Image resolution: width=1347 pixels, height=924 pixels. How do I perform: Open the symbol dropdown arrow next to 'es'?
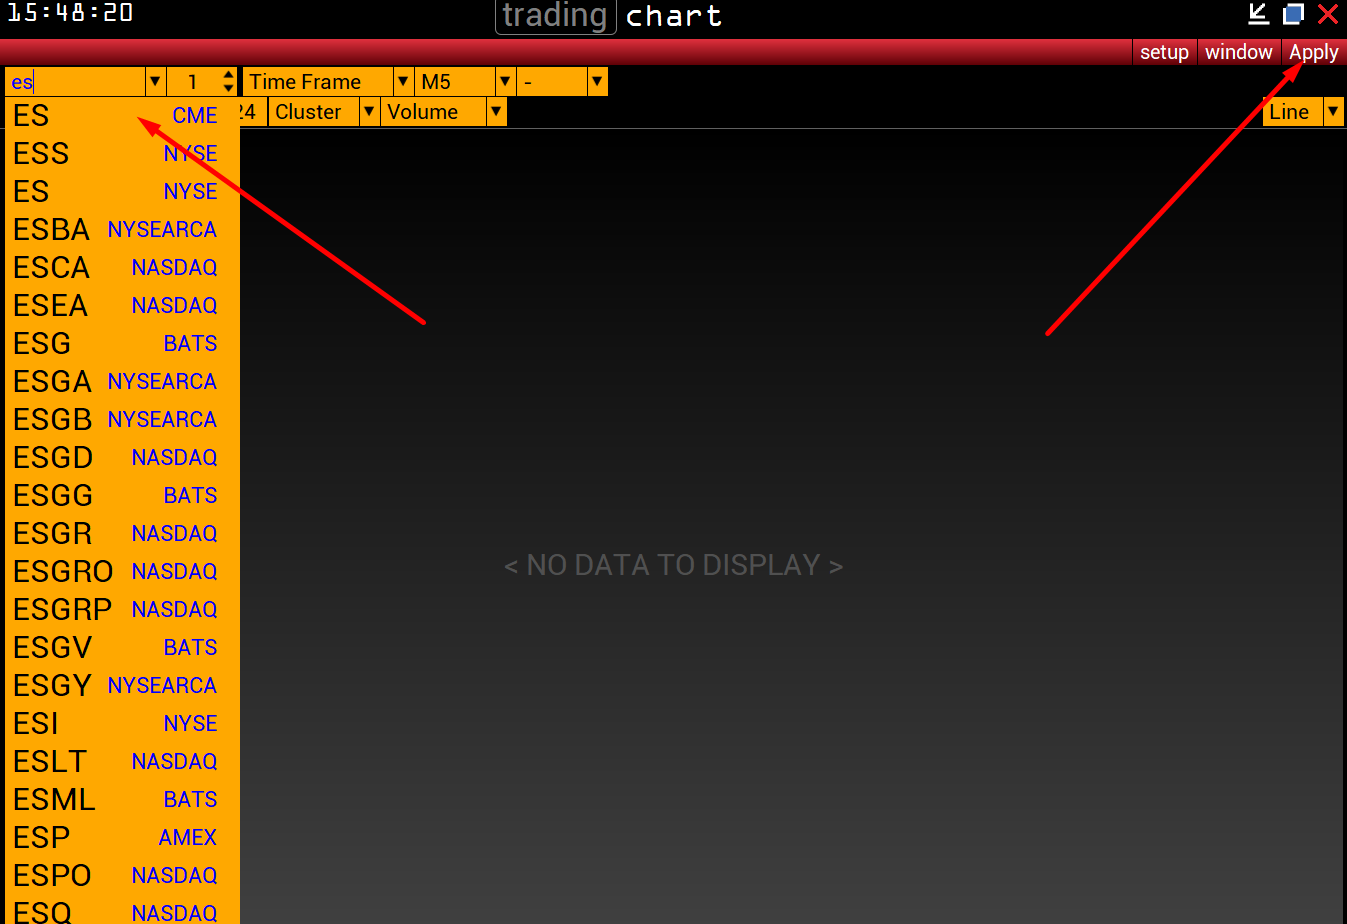tap(155, 82)
